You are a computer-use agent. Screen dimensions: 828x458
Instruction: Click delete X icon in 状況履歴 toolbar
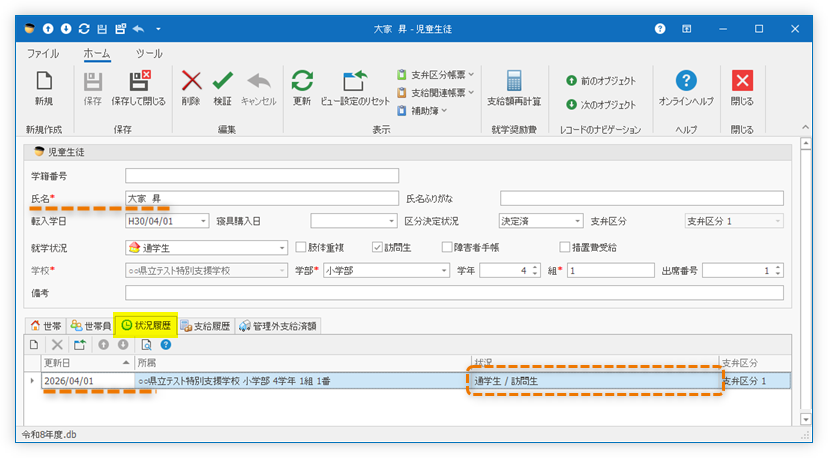click(x=57, y=345)
